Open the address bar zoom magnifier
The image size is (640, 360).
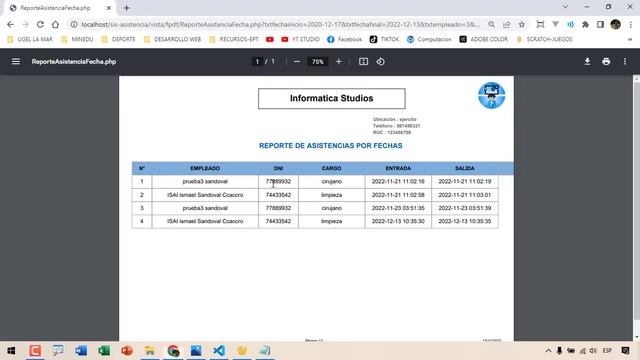[x=491, y=24]
